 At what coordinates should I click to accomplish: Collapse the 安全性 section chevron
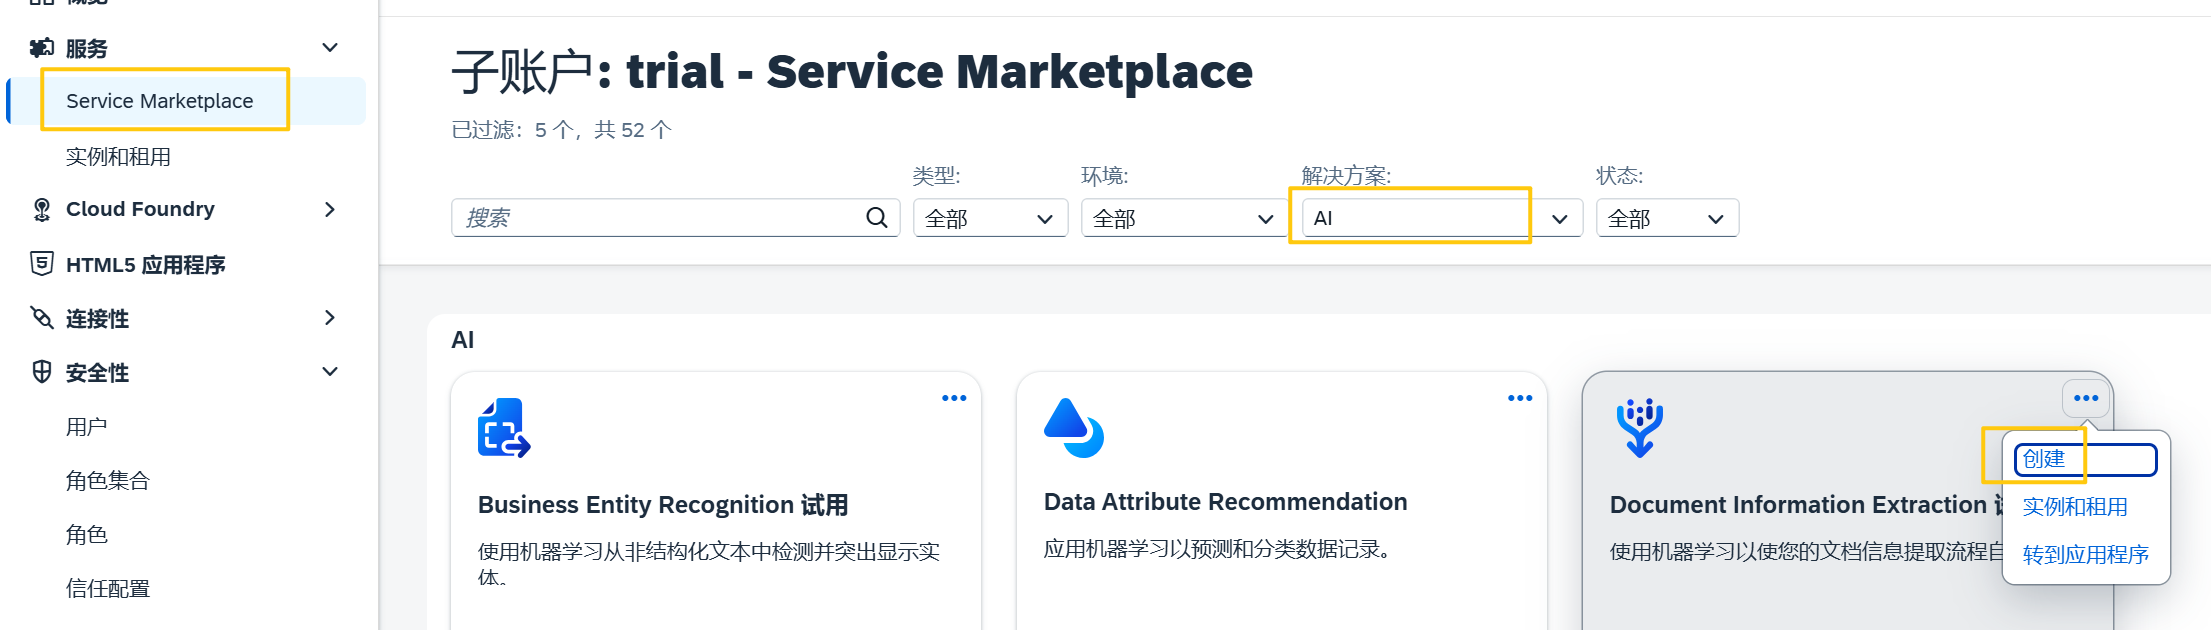coord(330,372)
